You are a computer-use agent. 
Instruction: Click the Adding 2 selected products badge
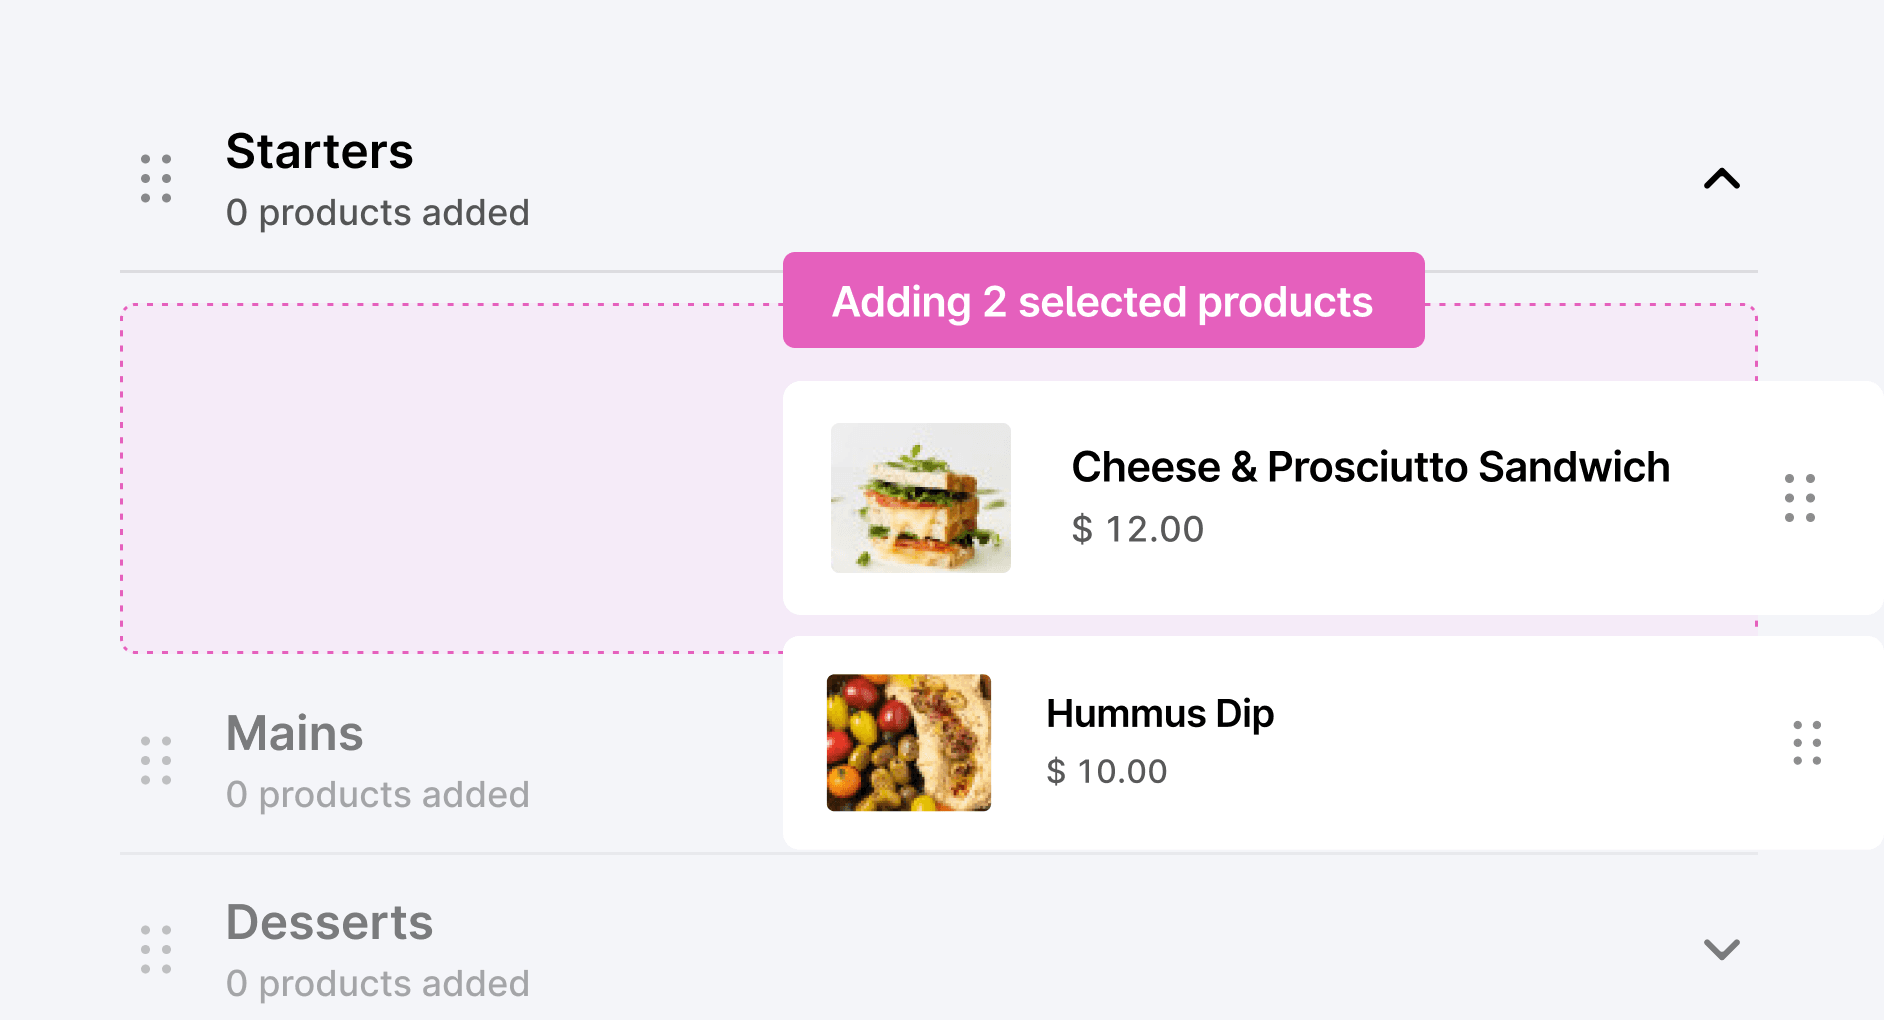coord(1103,301)
